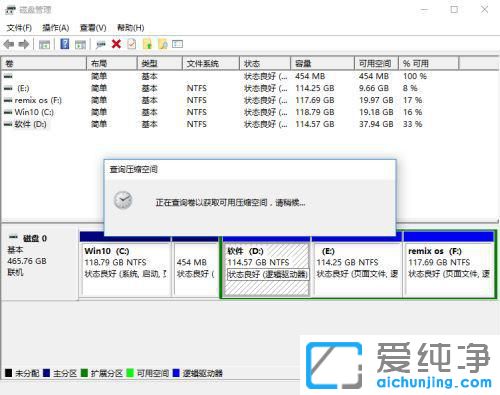Minimize the Disk Management window
500x395 pixels.
point(424,10)
